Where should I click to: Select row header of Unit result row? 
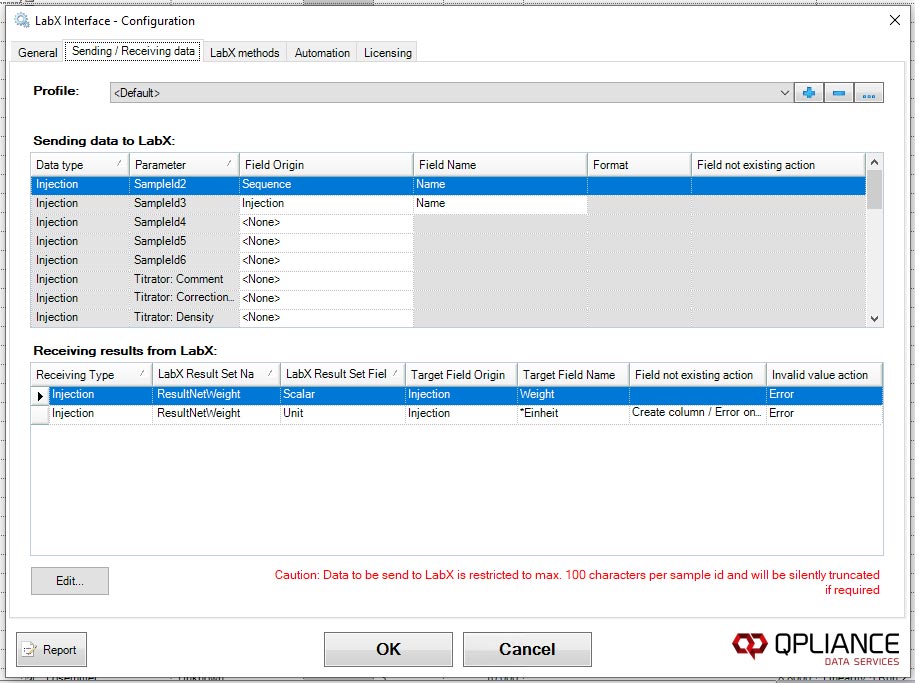40,414
